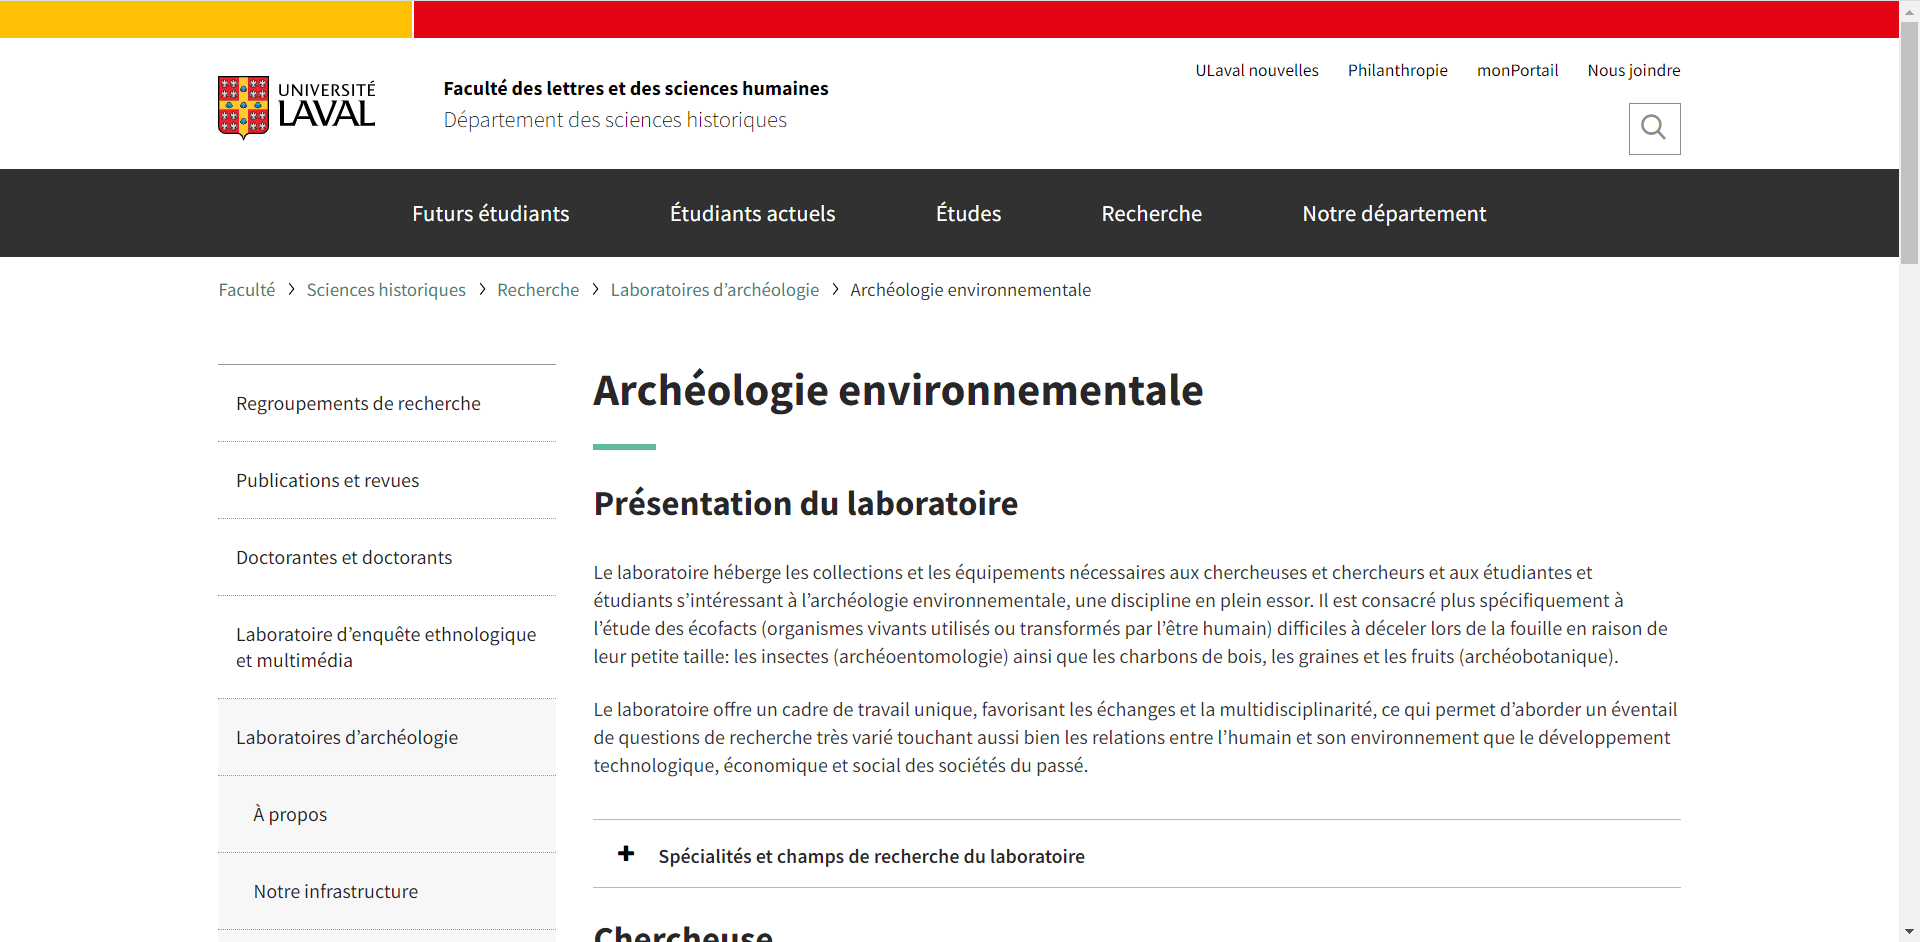Click Nous joindre
The height and width of the screenshot is (942, 1920).
pyautogui.click(x=1634, y=70)
